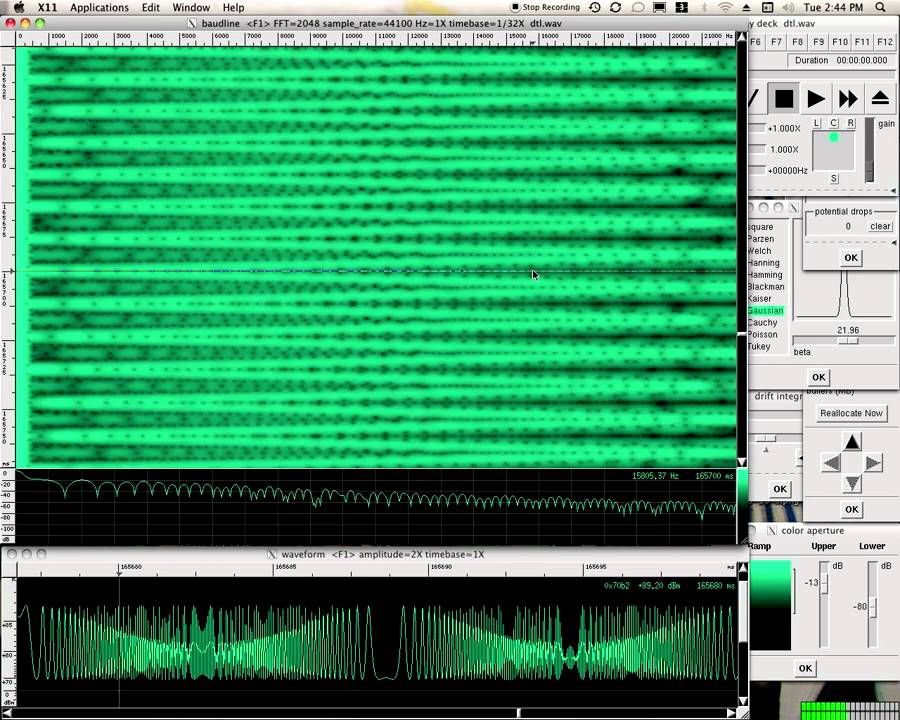
Task: Select the Gaussian window type
Action: tap(765, 311)
